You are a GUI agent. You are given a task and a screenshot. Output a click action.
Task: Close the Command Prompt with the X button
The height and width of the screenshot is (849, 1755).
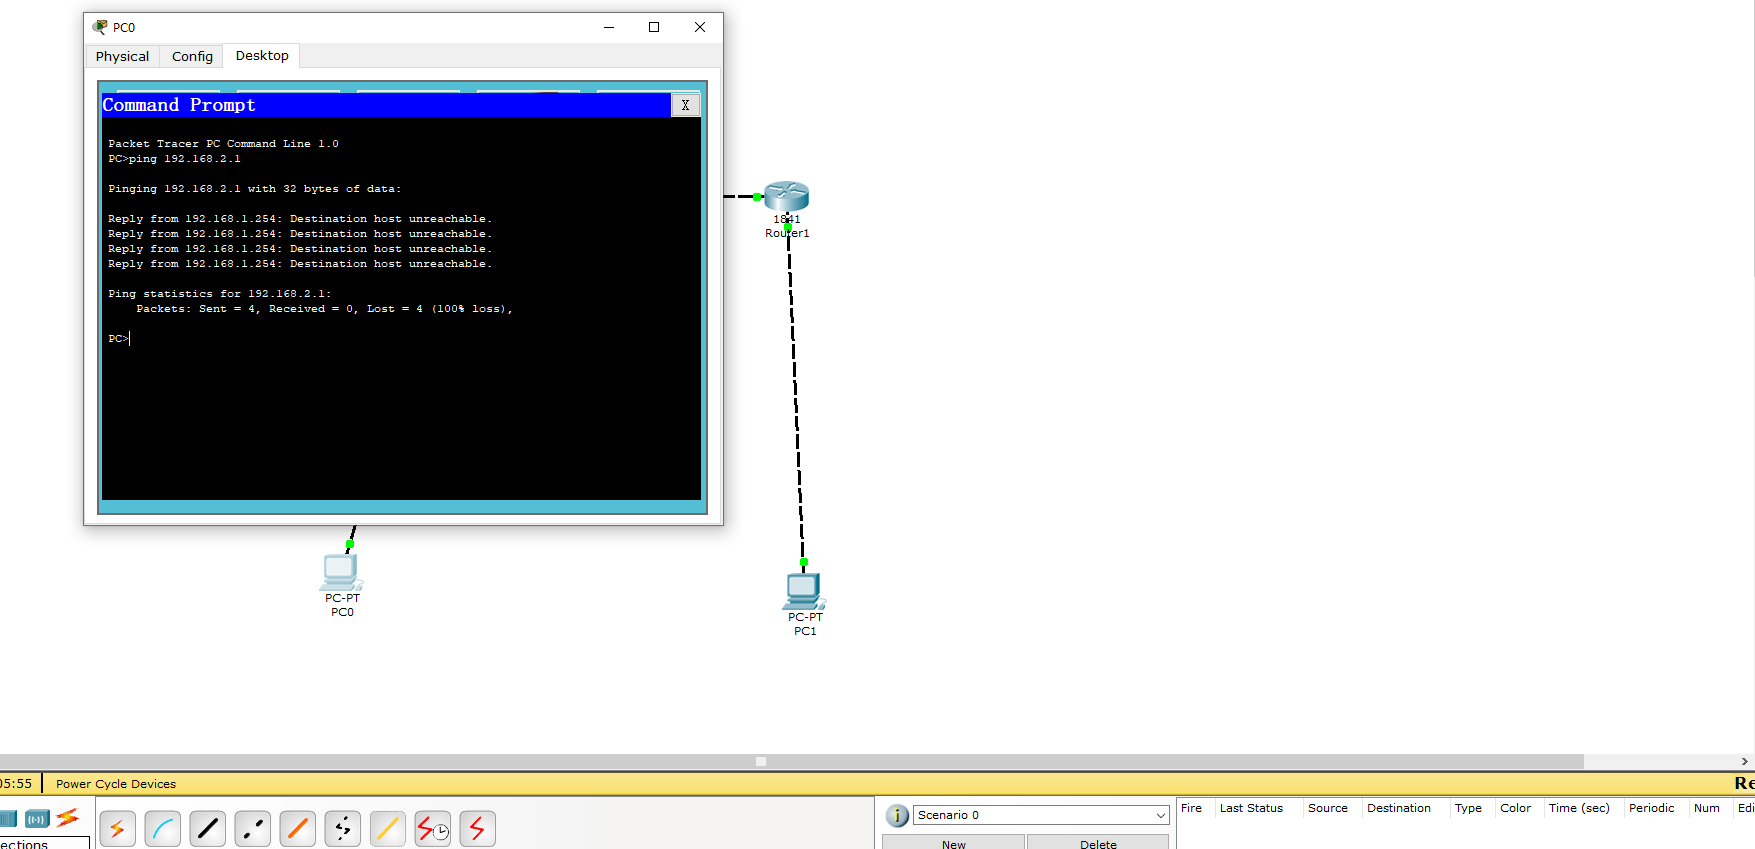click(685, 105)
